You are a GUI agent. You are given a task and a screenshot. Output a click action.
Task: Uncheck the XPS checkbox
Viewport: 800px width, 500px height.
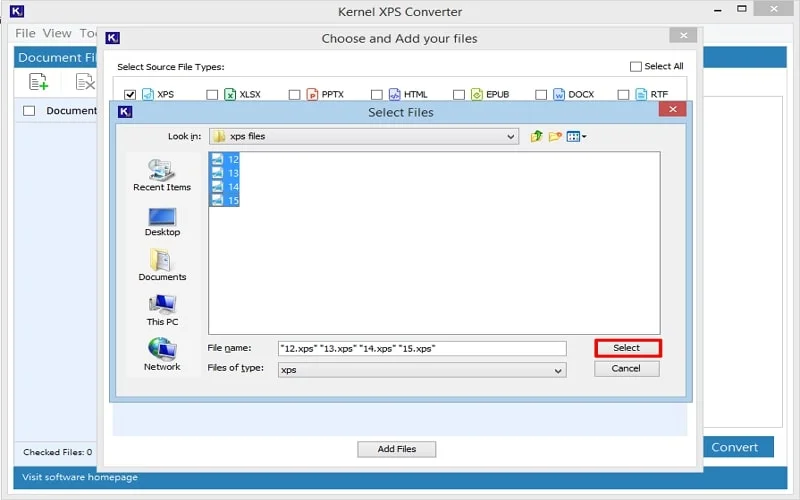tap(130, 94)
